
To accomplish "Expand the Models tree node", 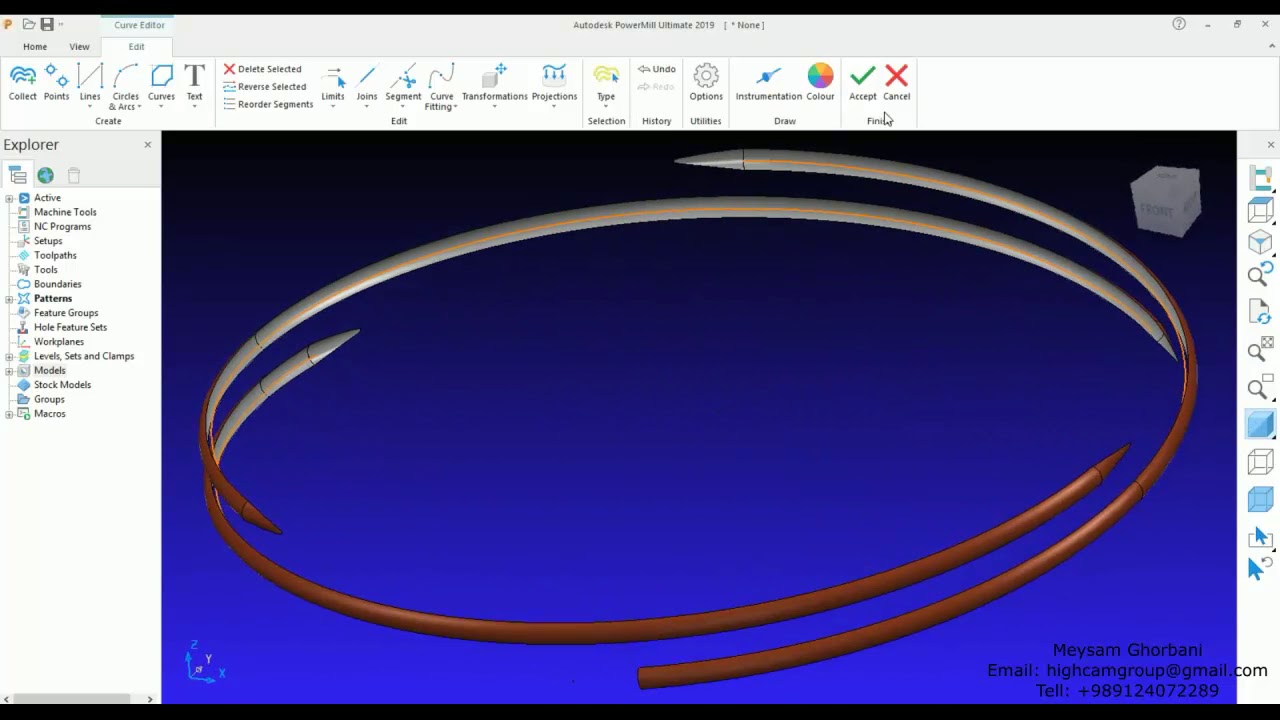I will click(x=9, y=371).
